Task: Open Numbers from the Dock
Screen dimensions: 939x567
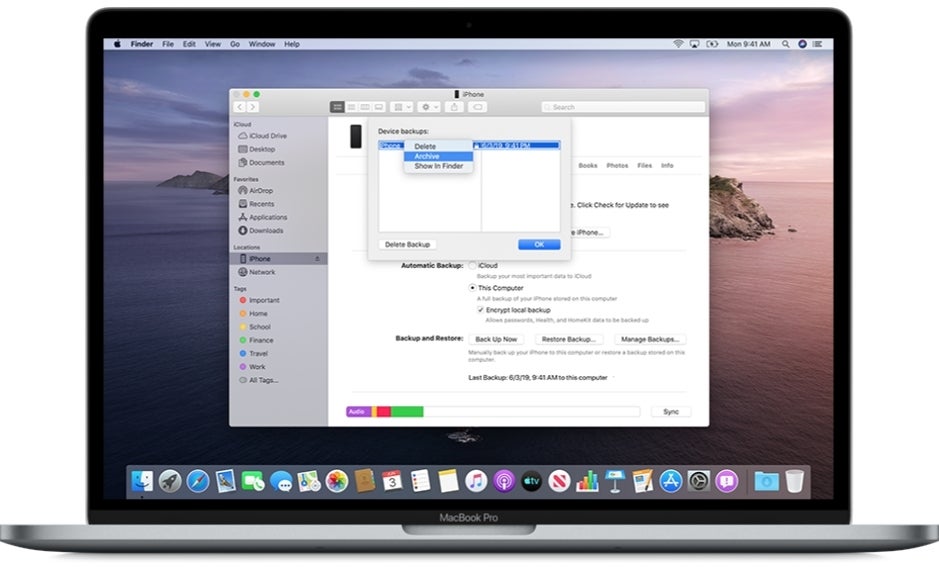Action: click(587, 481)
